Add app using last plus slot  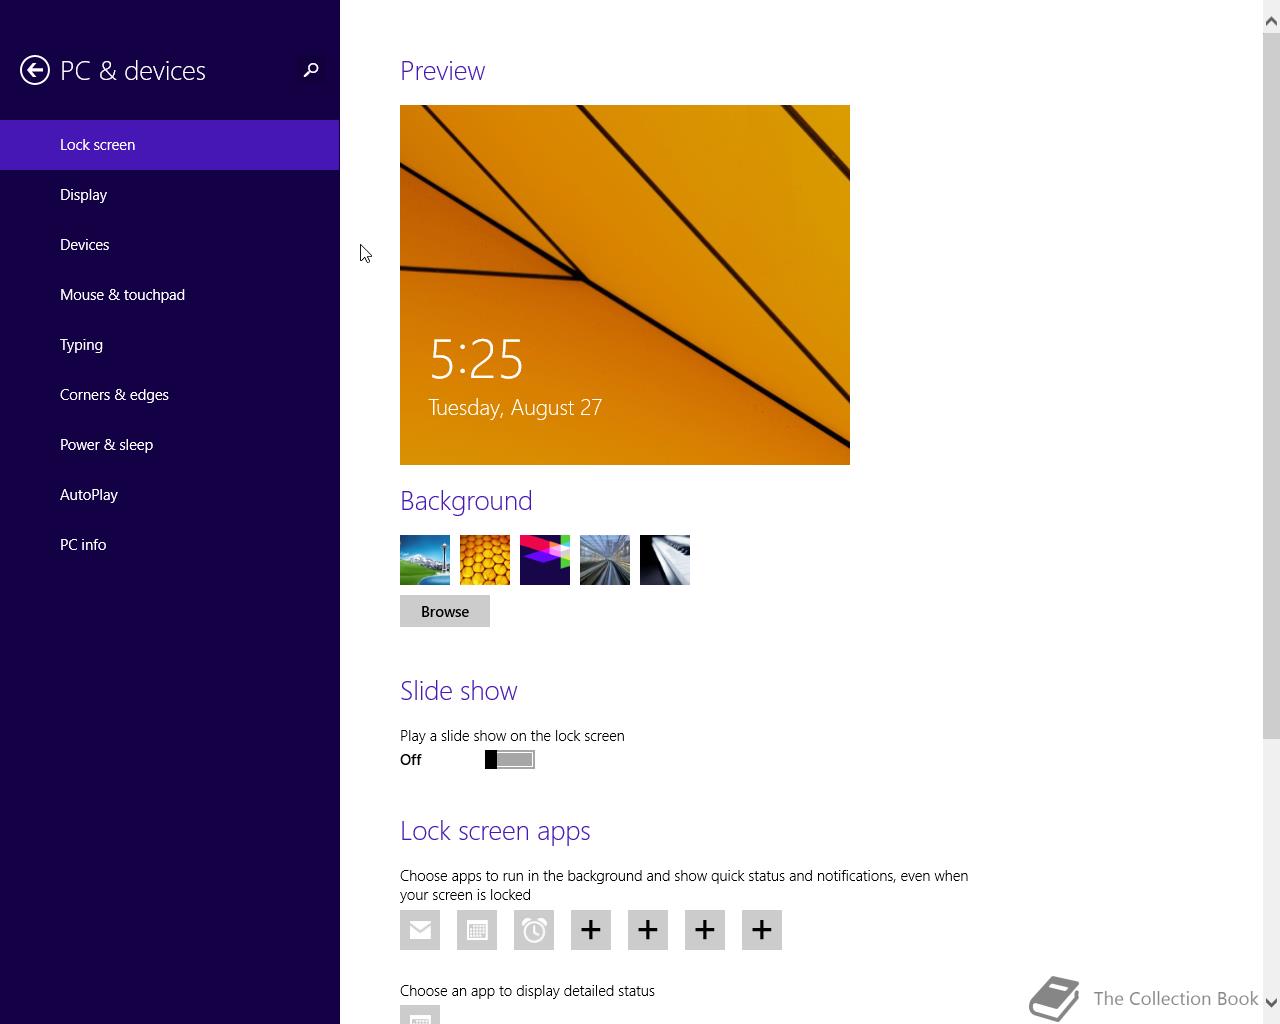[x=762, y=930]
